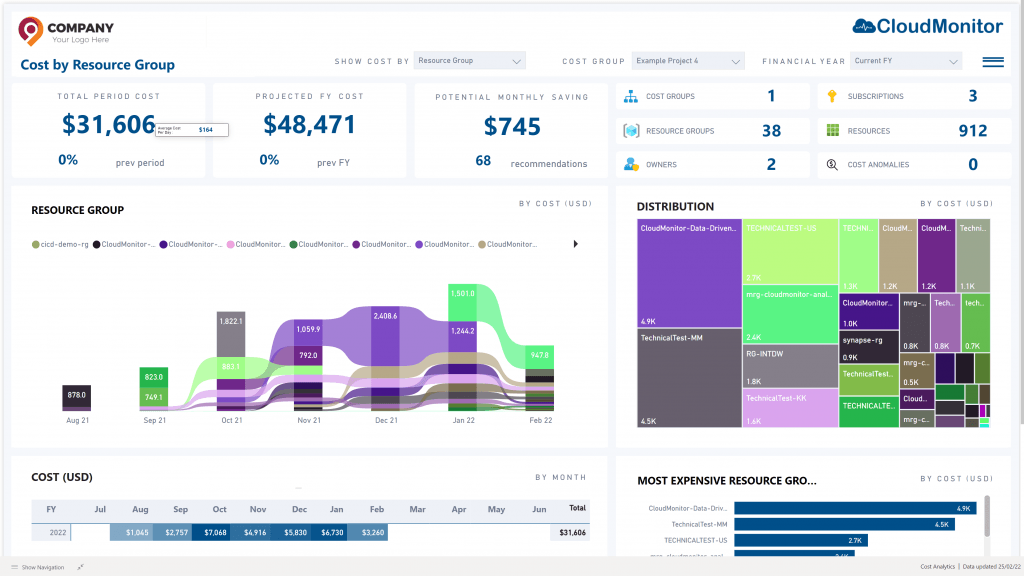Click the Owners people icon
Viewport: 1024px width, 576px height.
click(631, 165)
